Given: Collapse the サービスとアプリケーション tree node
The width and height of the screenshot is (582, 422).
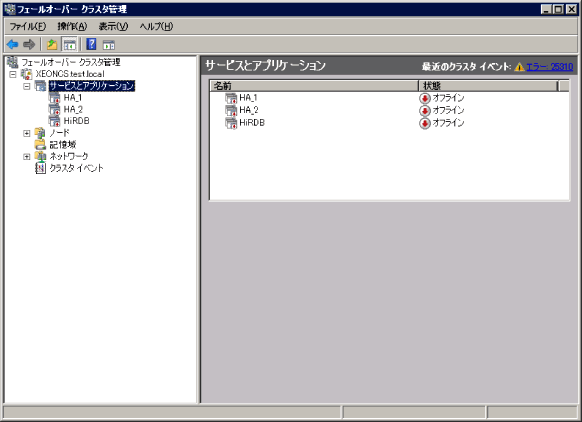Looking at the screenshot, I should (27, 86).
